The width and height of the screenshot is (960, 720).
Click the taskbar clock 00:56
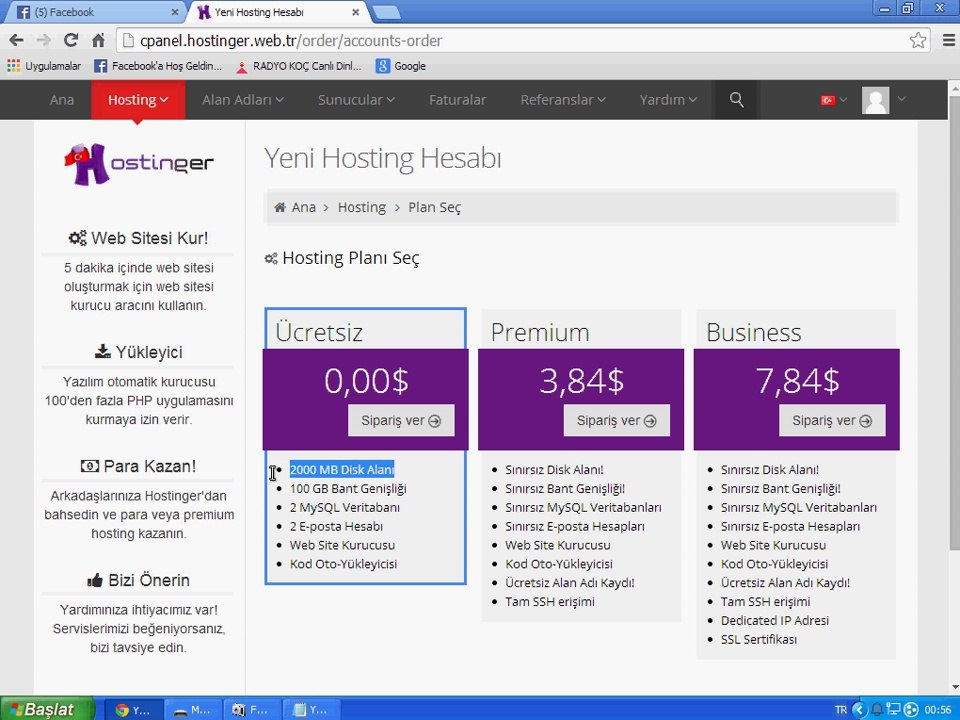[937, 710]
